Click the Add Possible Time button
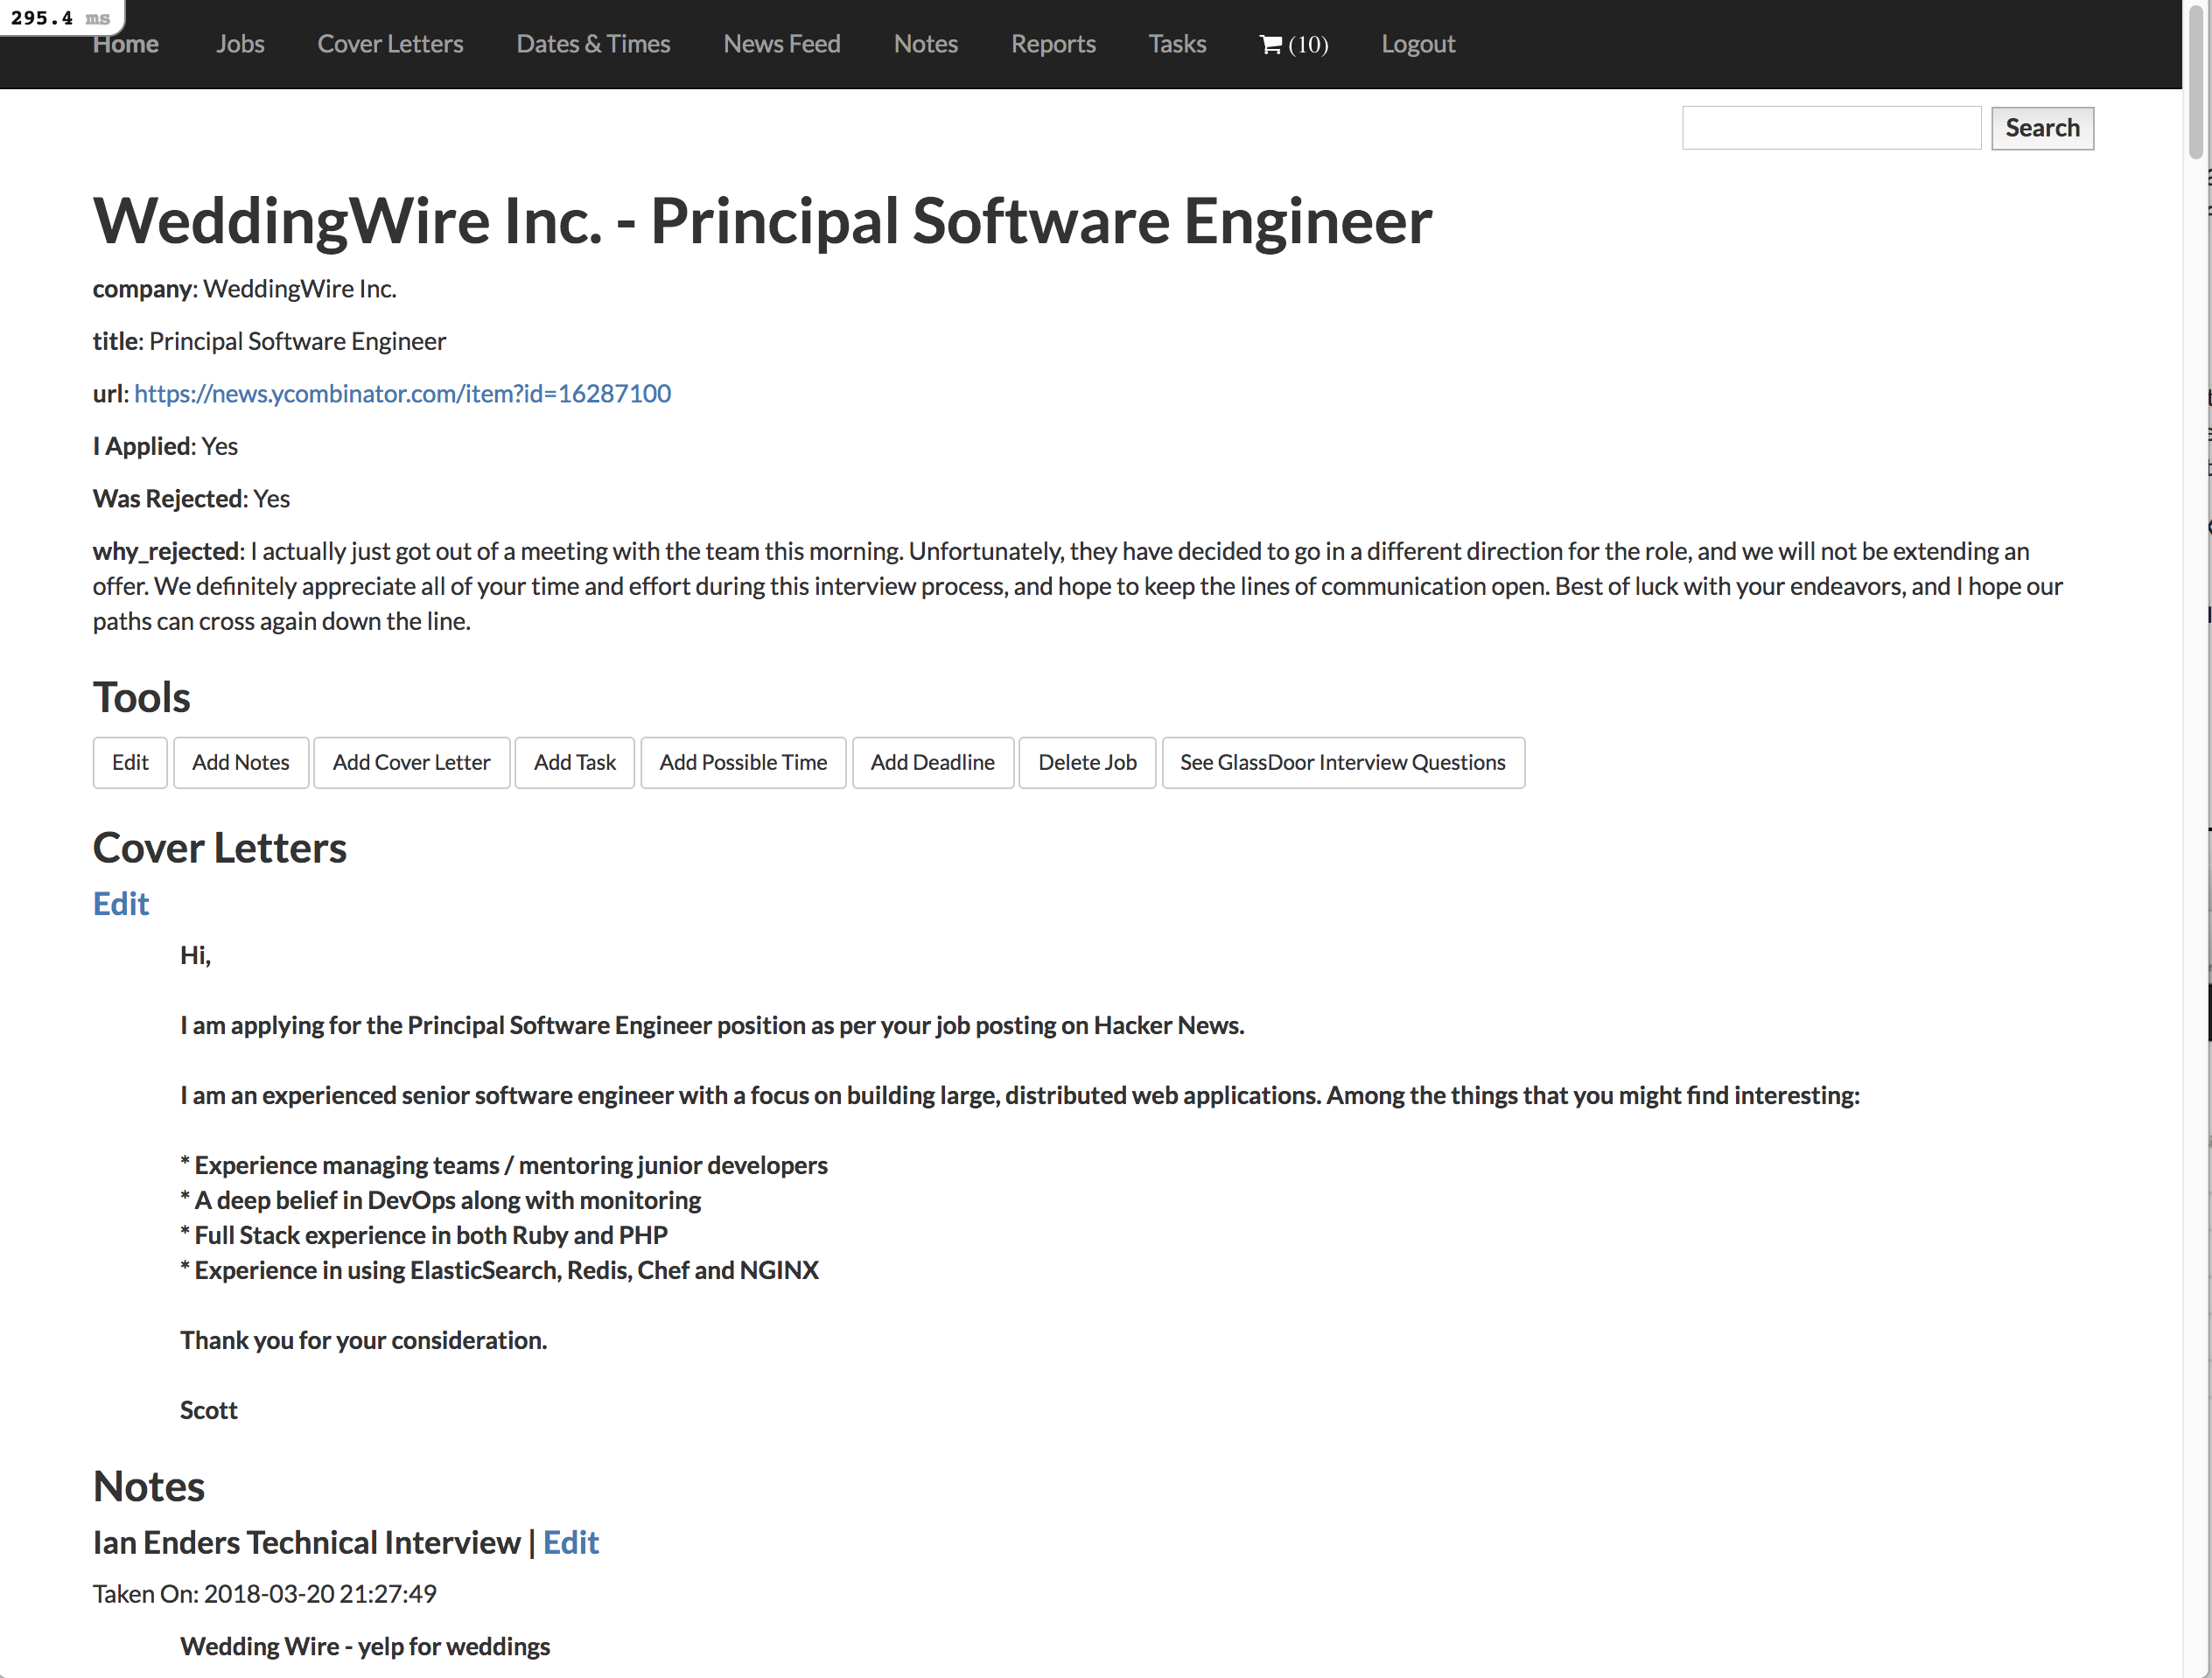The height and width of the screenshot is (1678, 2212). tap(743, 763)
